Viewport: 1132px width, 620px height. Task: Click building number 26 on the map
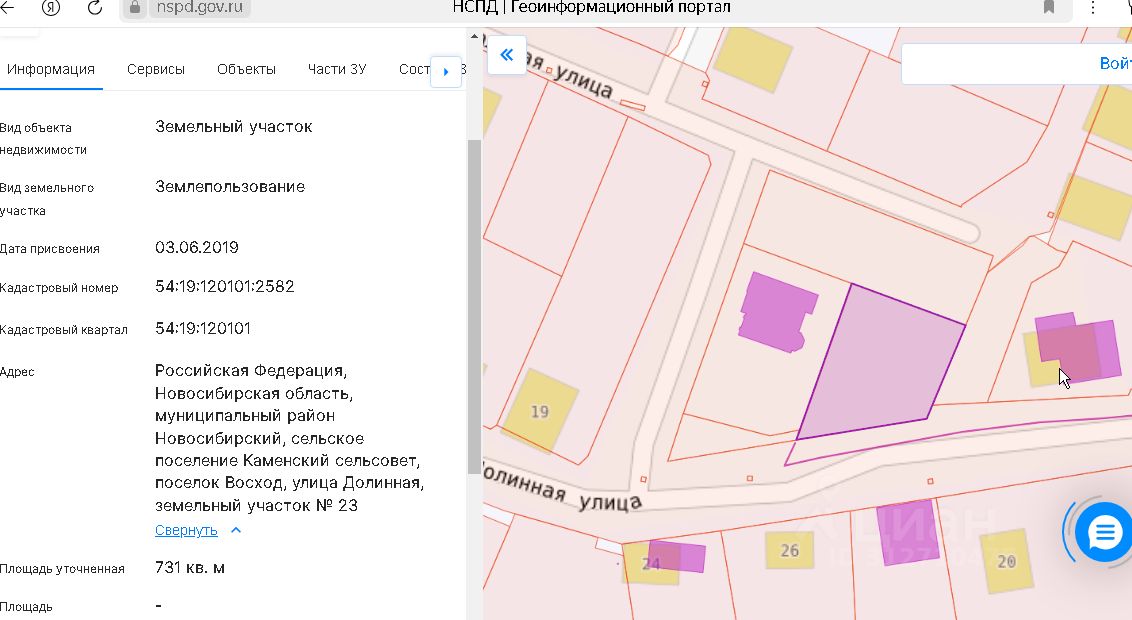click(x=789, y=550)
